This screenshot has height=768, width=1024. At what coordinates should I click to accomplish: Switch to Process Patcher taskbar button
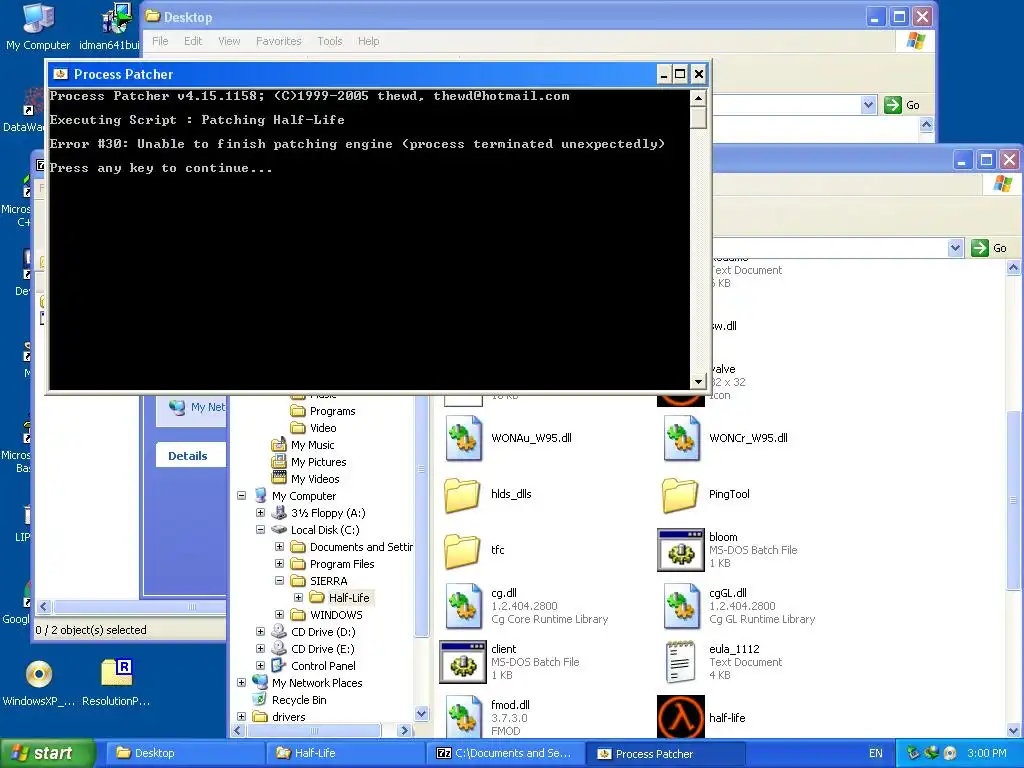[665, 753]
